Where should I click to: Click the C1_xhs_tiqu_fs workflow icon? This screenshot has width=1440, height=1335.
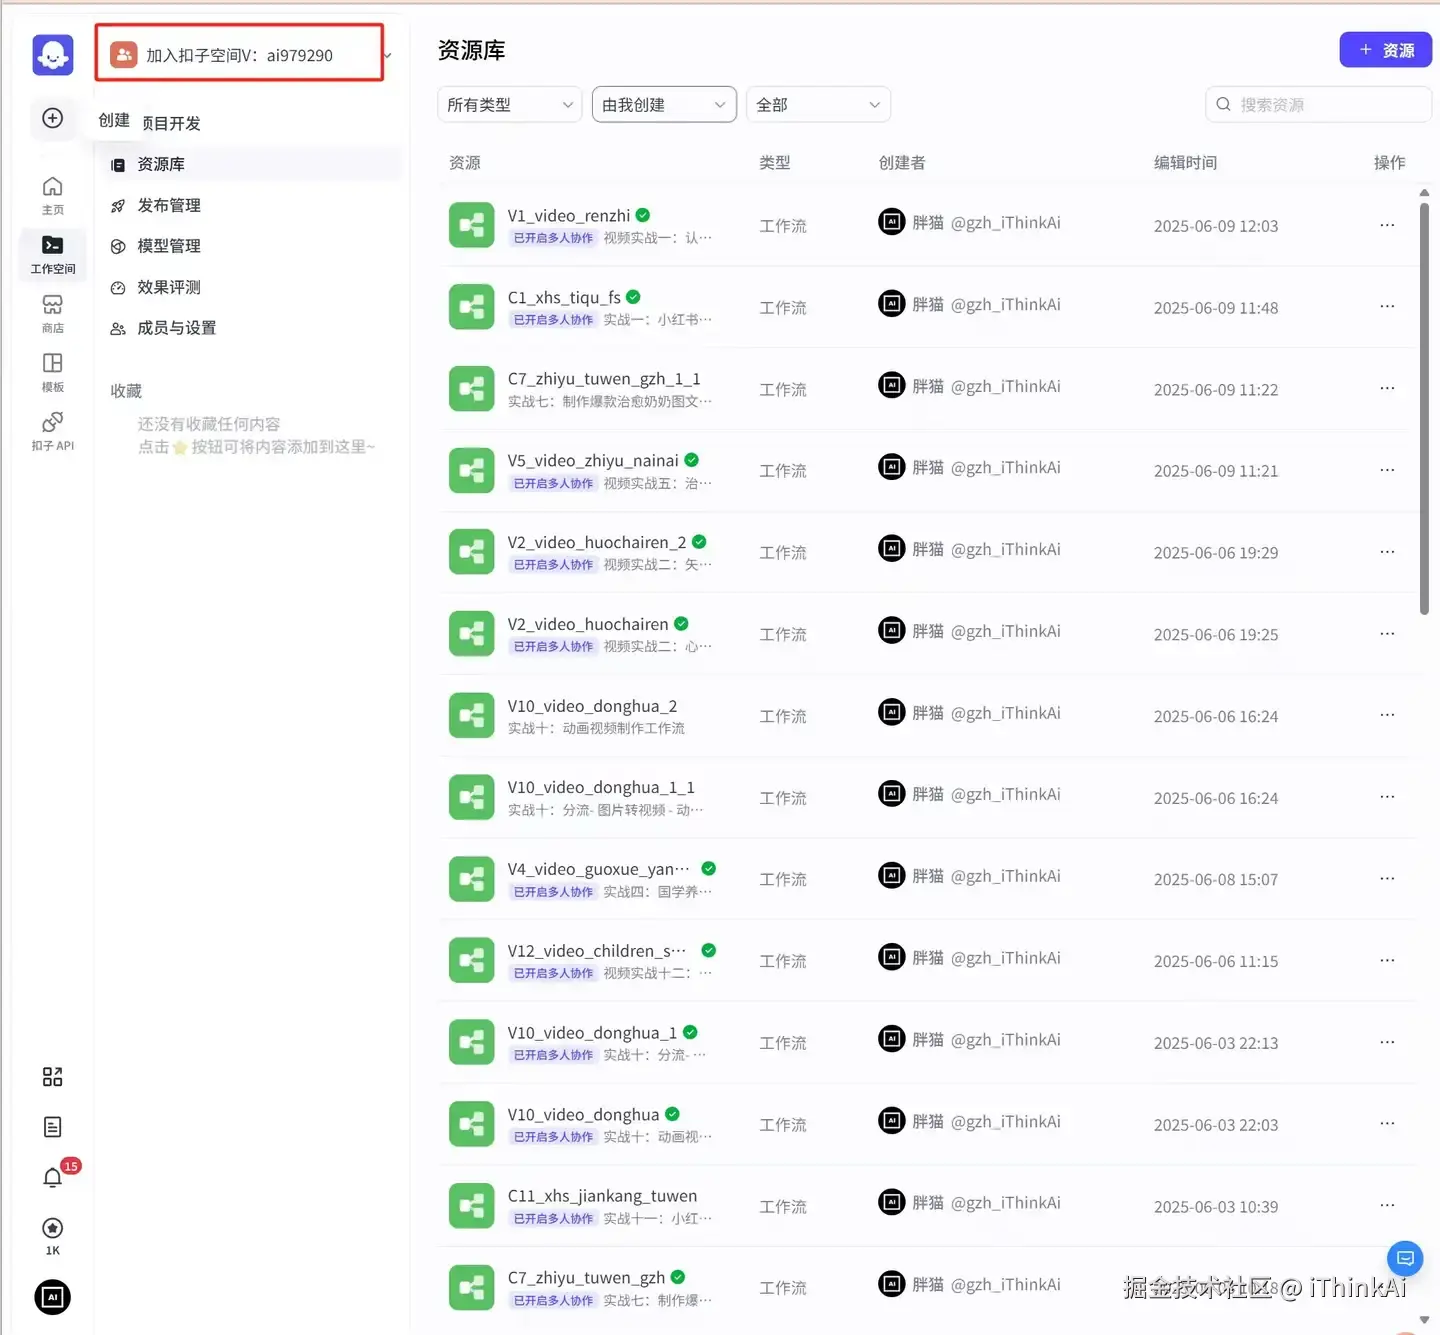pyautogui.click(x=471, y=307)
